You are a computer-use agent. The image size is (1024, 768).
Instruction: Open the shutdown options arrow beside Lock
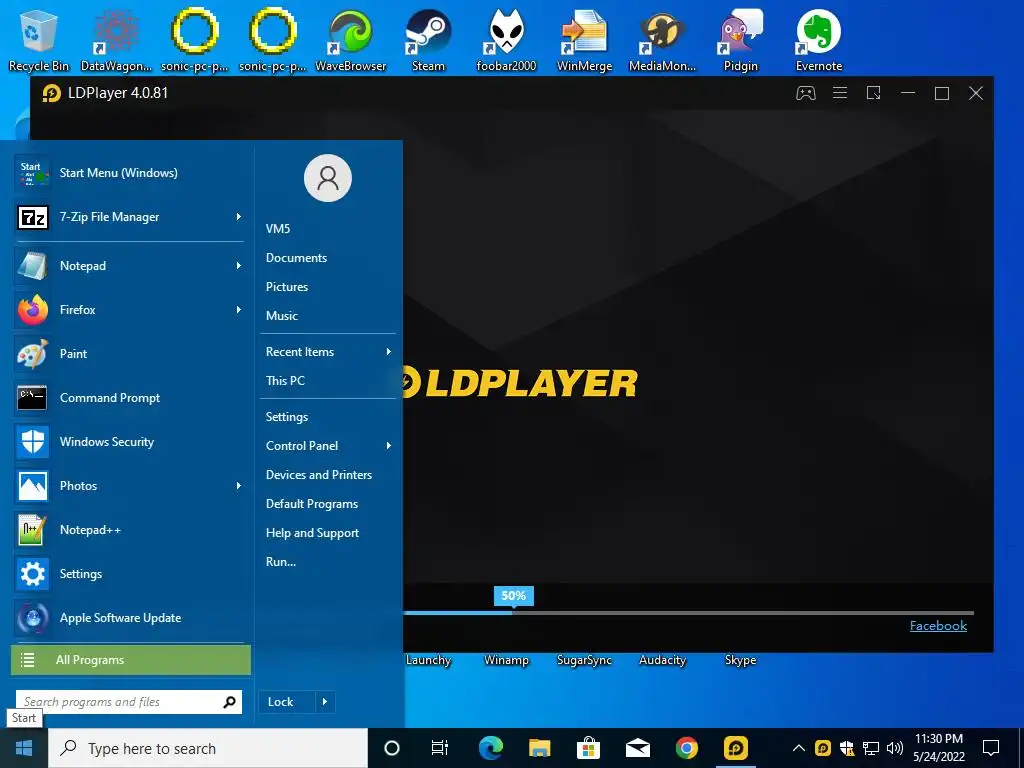(325, 702)
